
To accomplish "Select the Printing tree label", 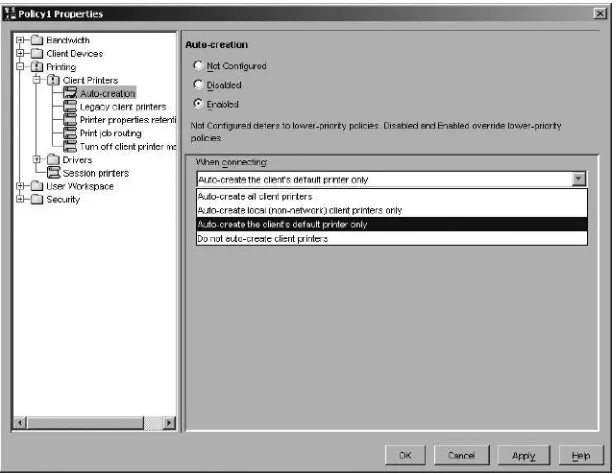I will 61,67.
